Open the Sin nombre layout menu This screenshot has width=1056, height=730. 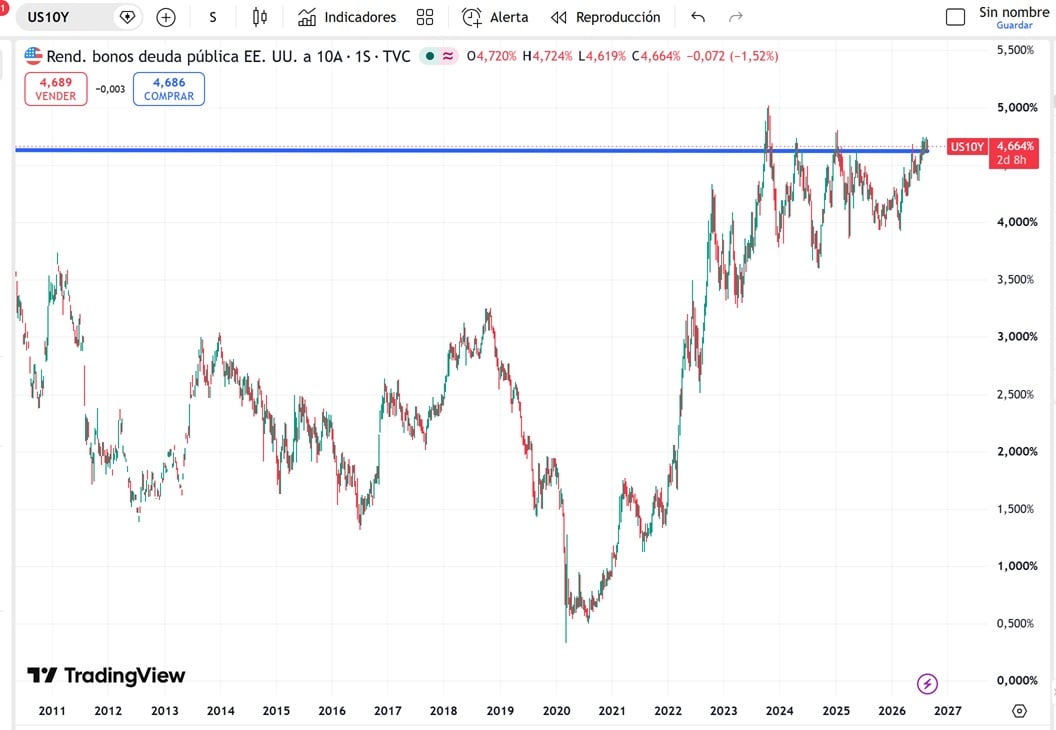coord(1014,12)
